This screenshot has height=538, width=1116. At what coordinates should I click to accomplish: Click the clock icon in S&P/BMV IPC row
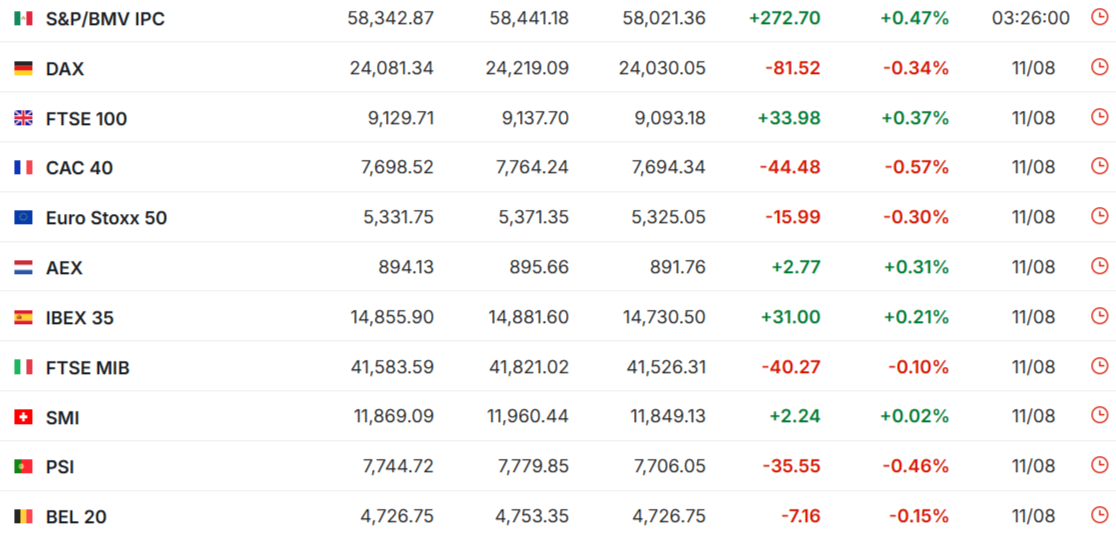[x=1100, y=18]
